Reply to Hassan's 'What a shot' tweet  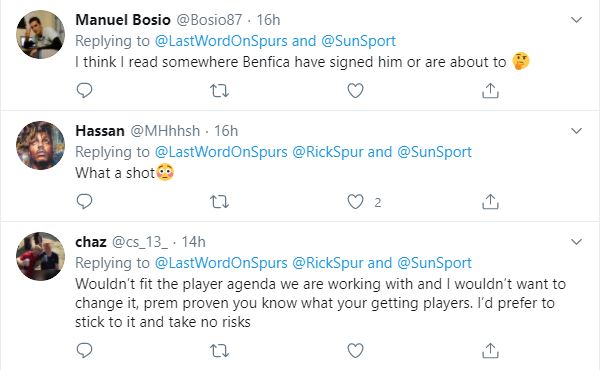[x=84, y=201]
